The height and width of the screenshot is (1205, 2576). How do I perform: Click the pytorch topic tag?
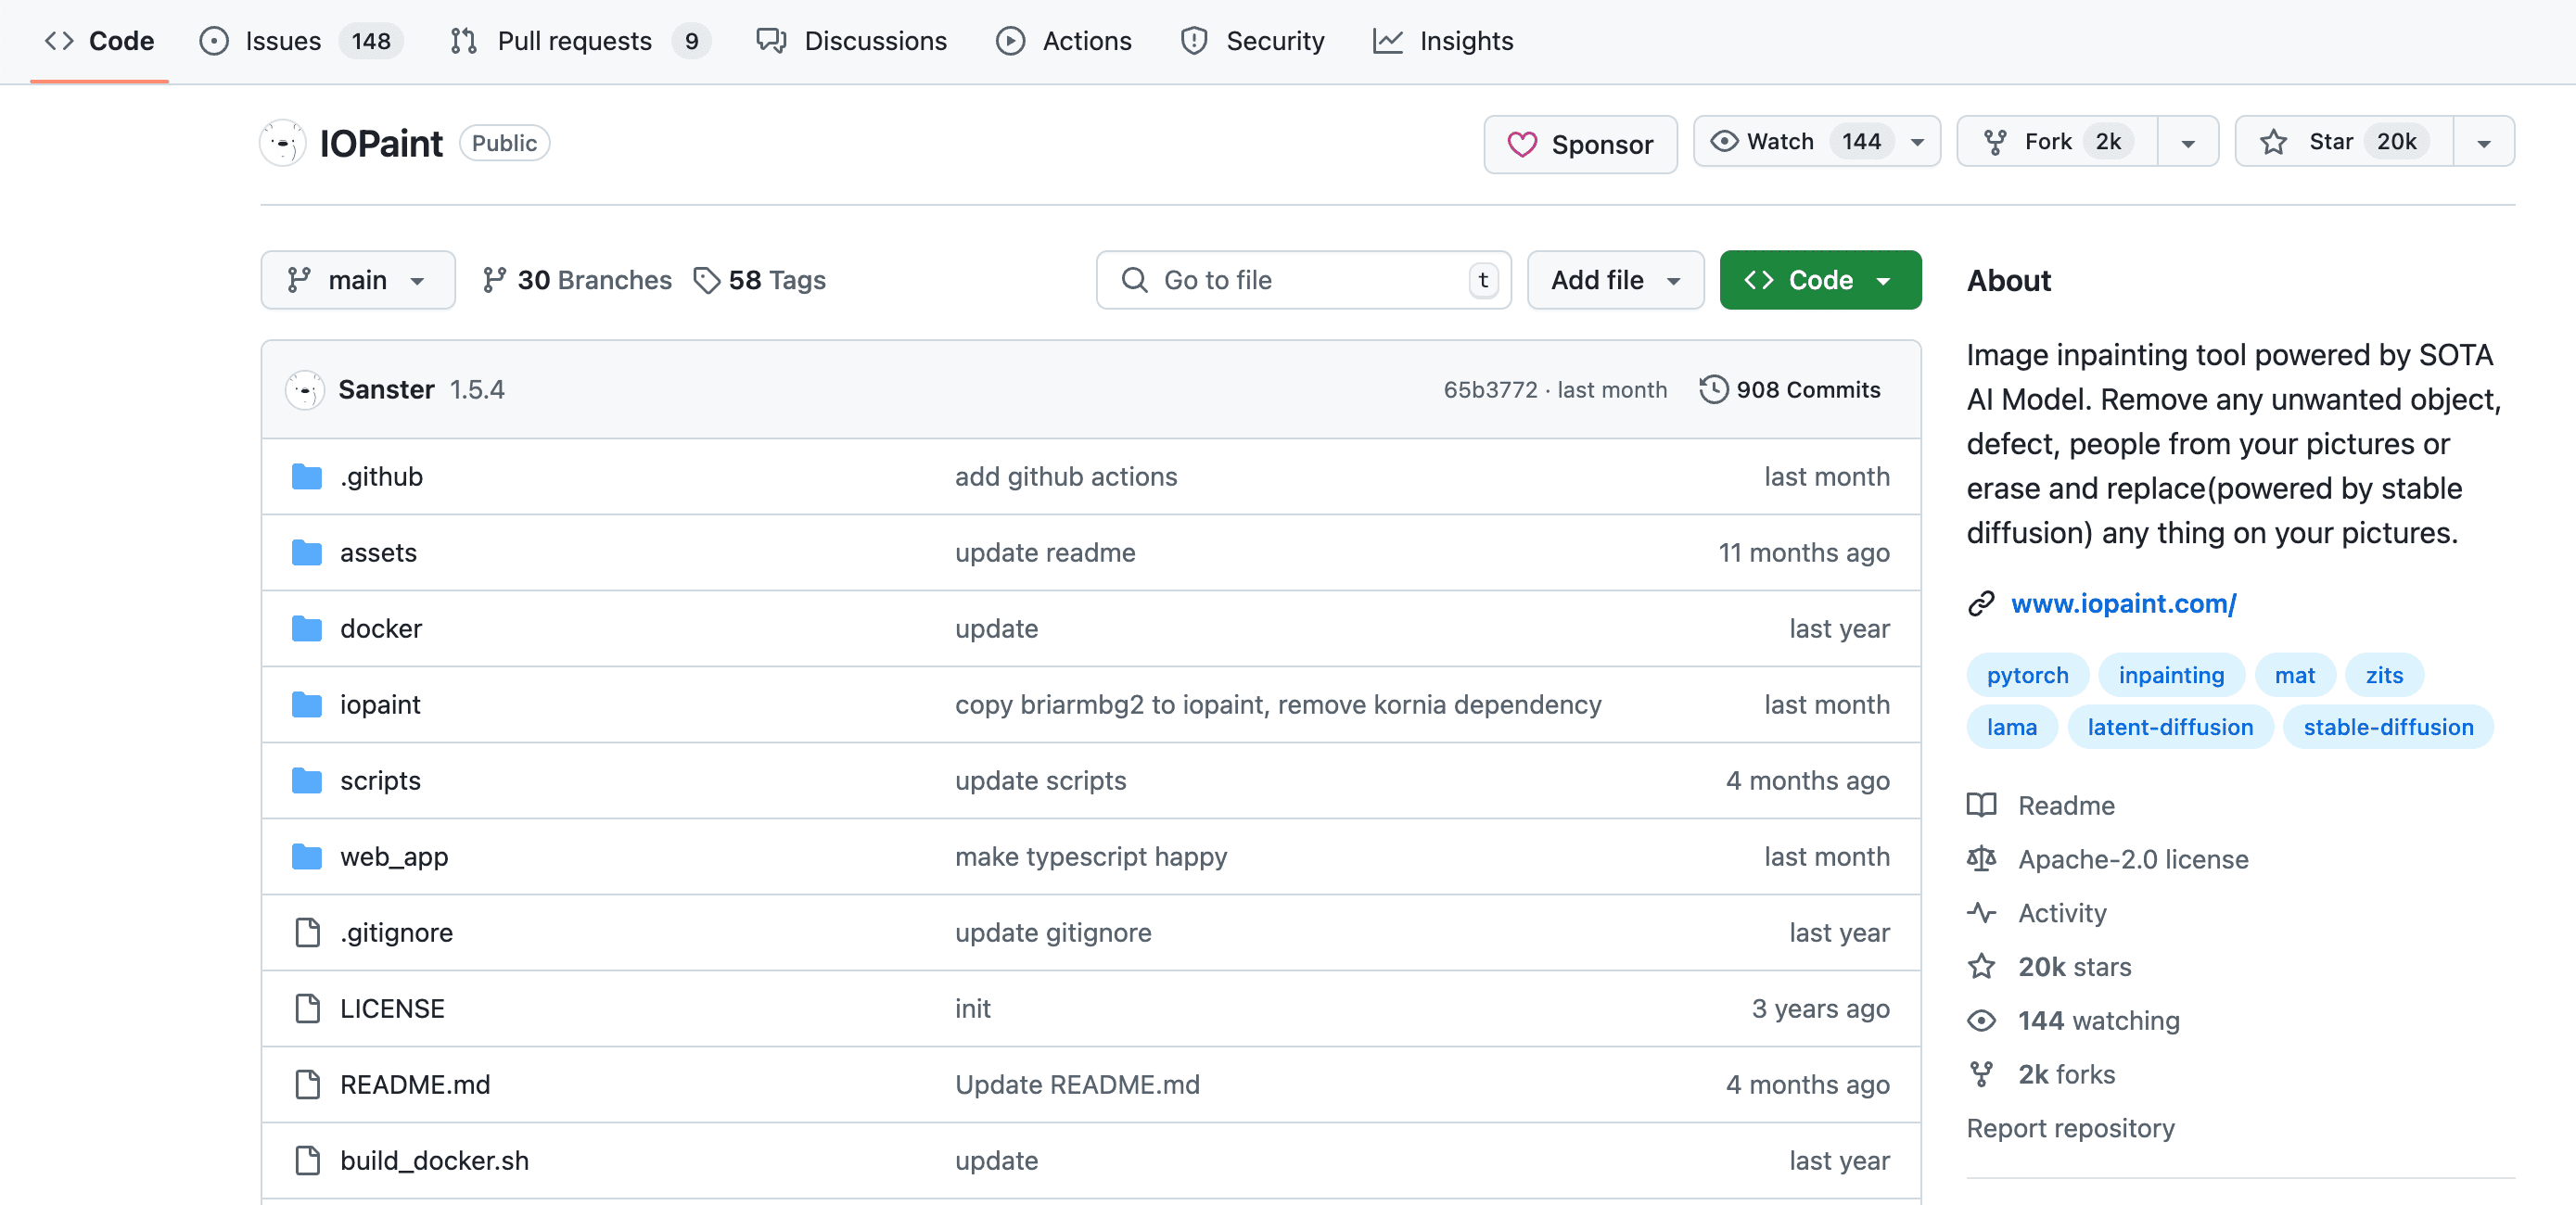pos(2029,675)
